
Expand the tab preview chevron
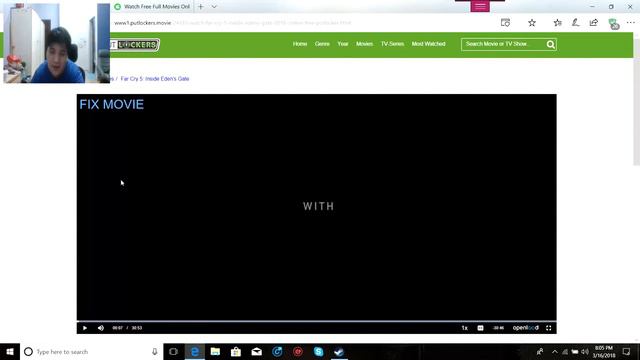pos(214,7)
